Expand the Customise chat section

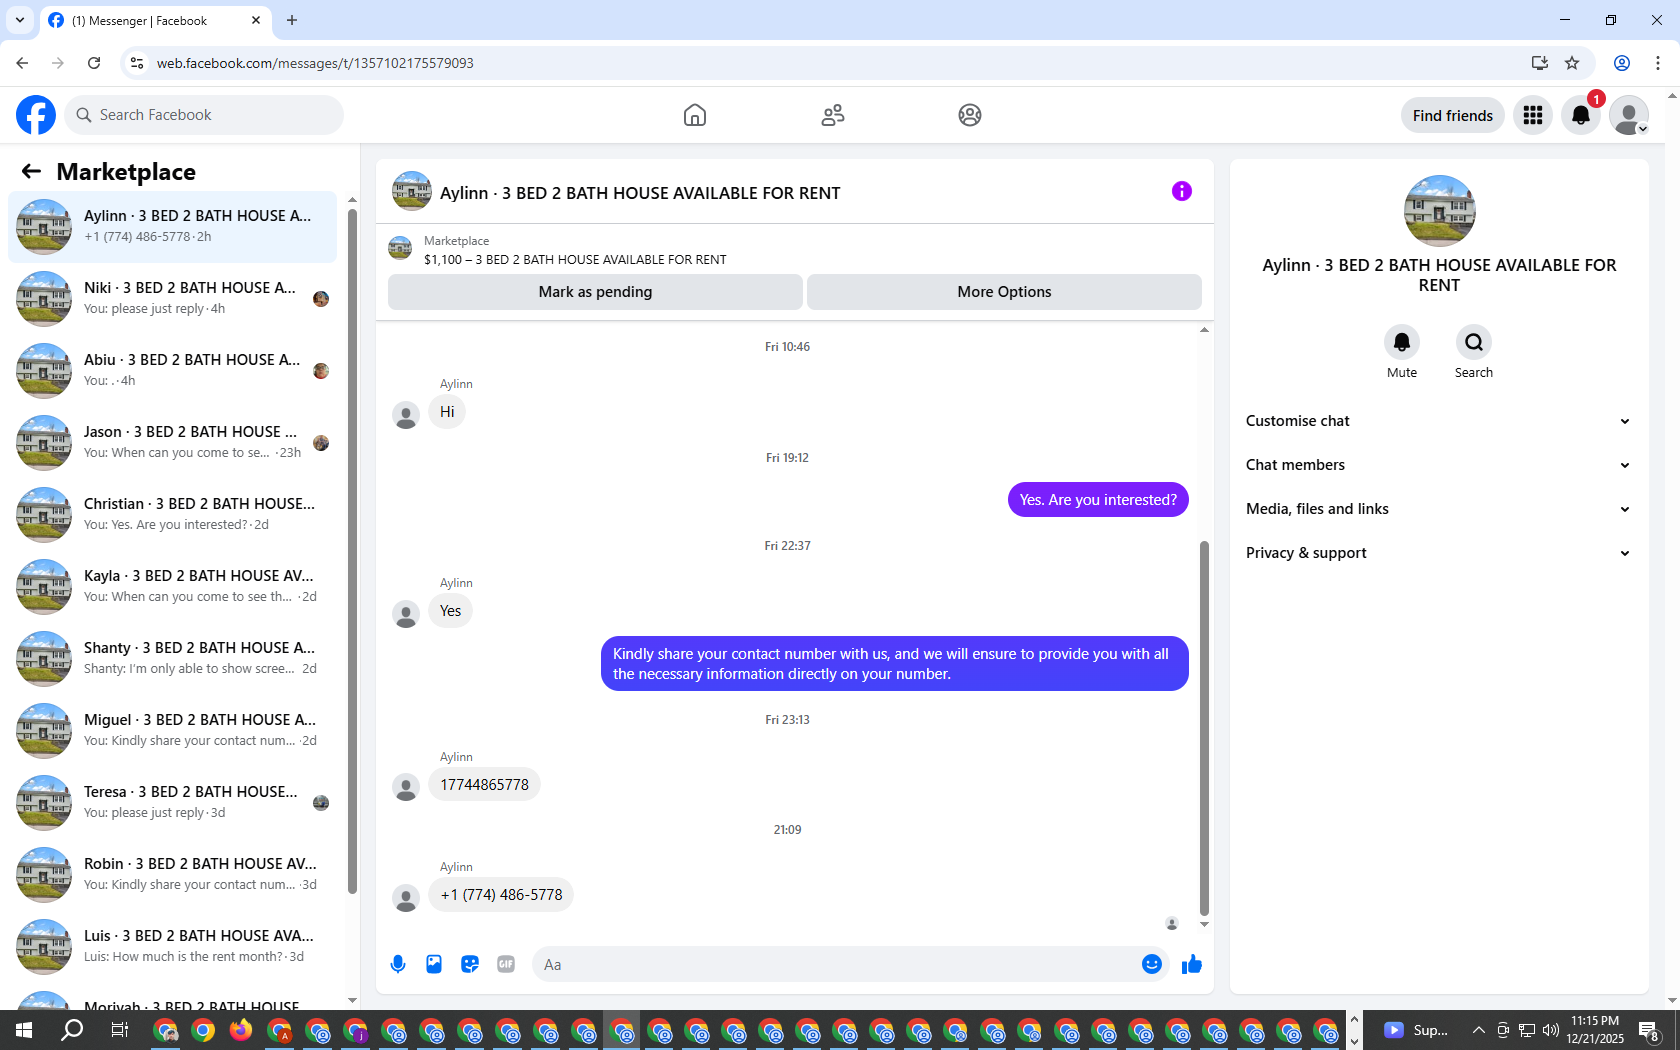pyautogui.click(x=1439, y=421)
